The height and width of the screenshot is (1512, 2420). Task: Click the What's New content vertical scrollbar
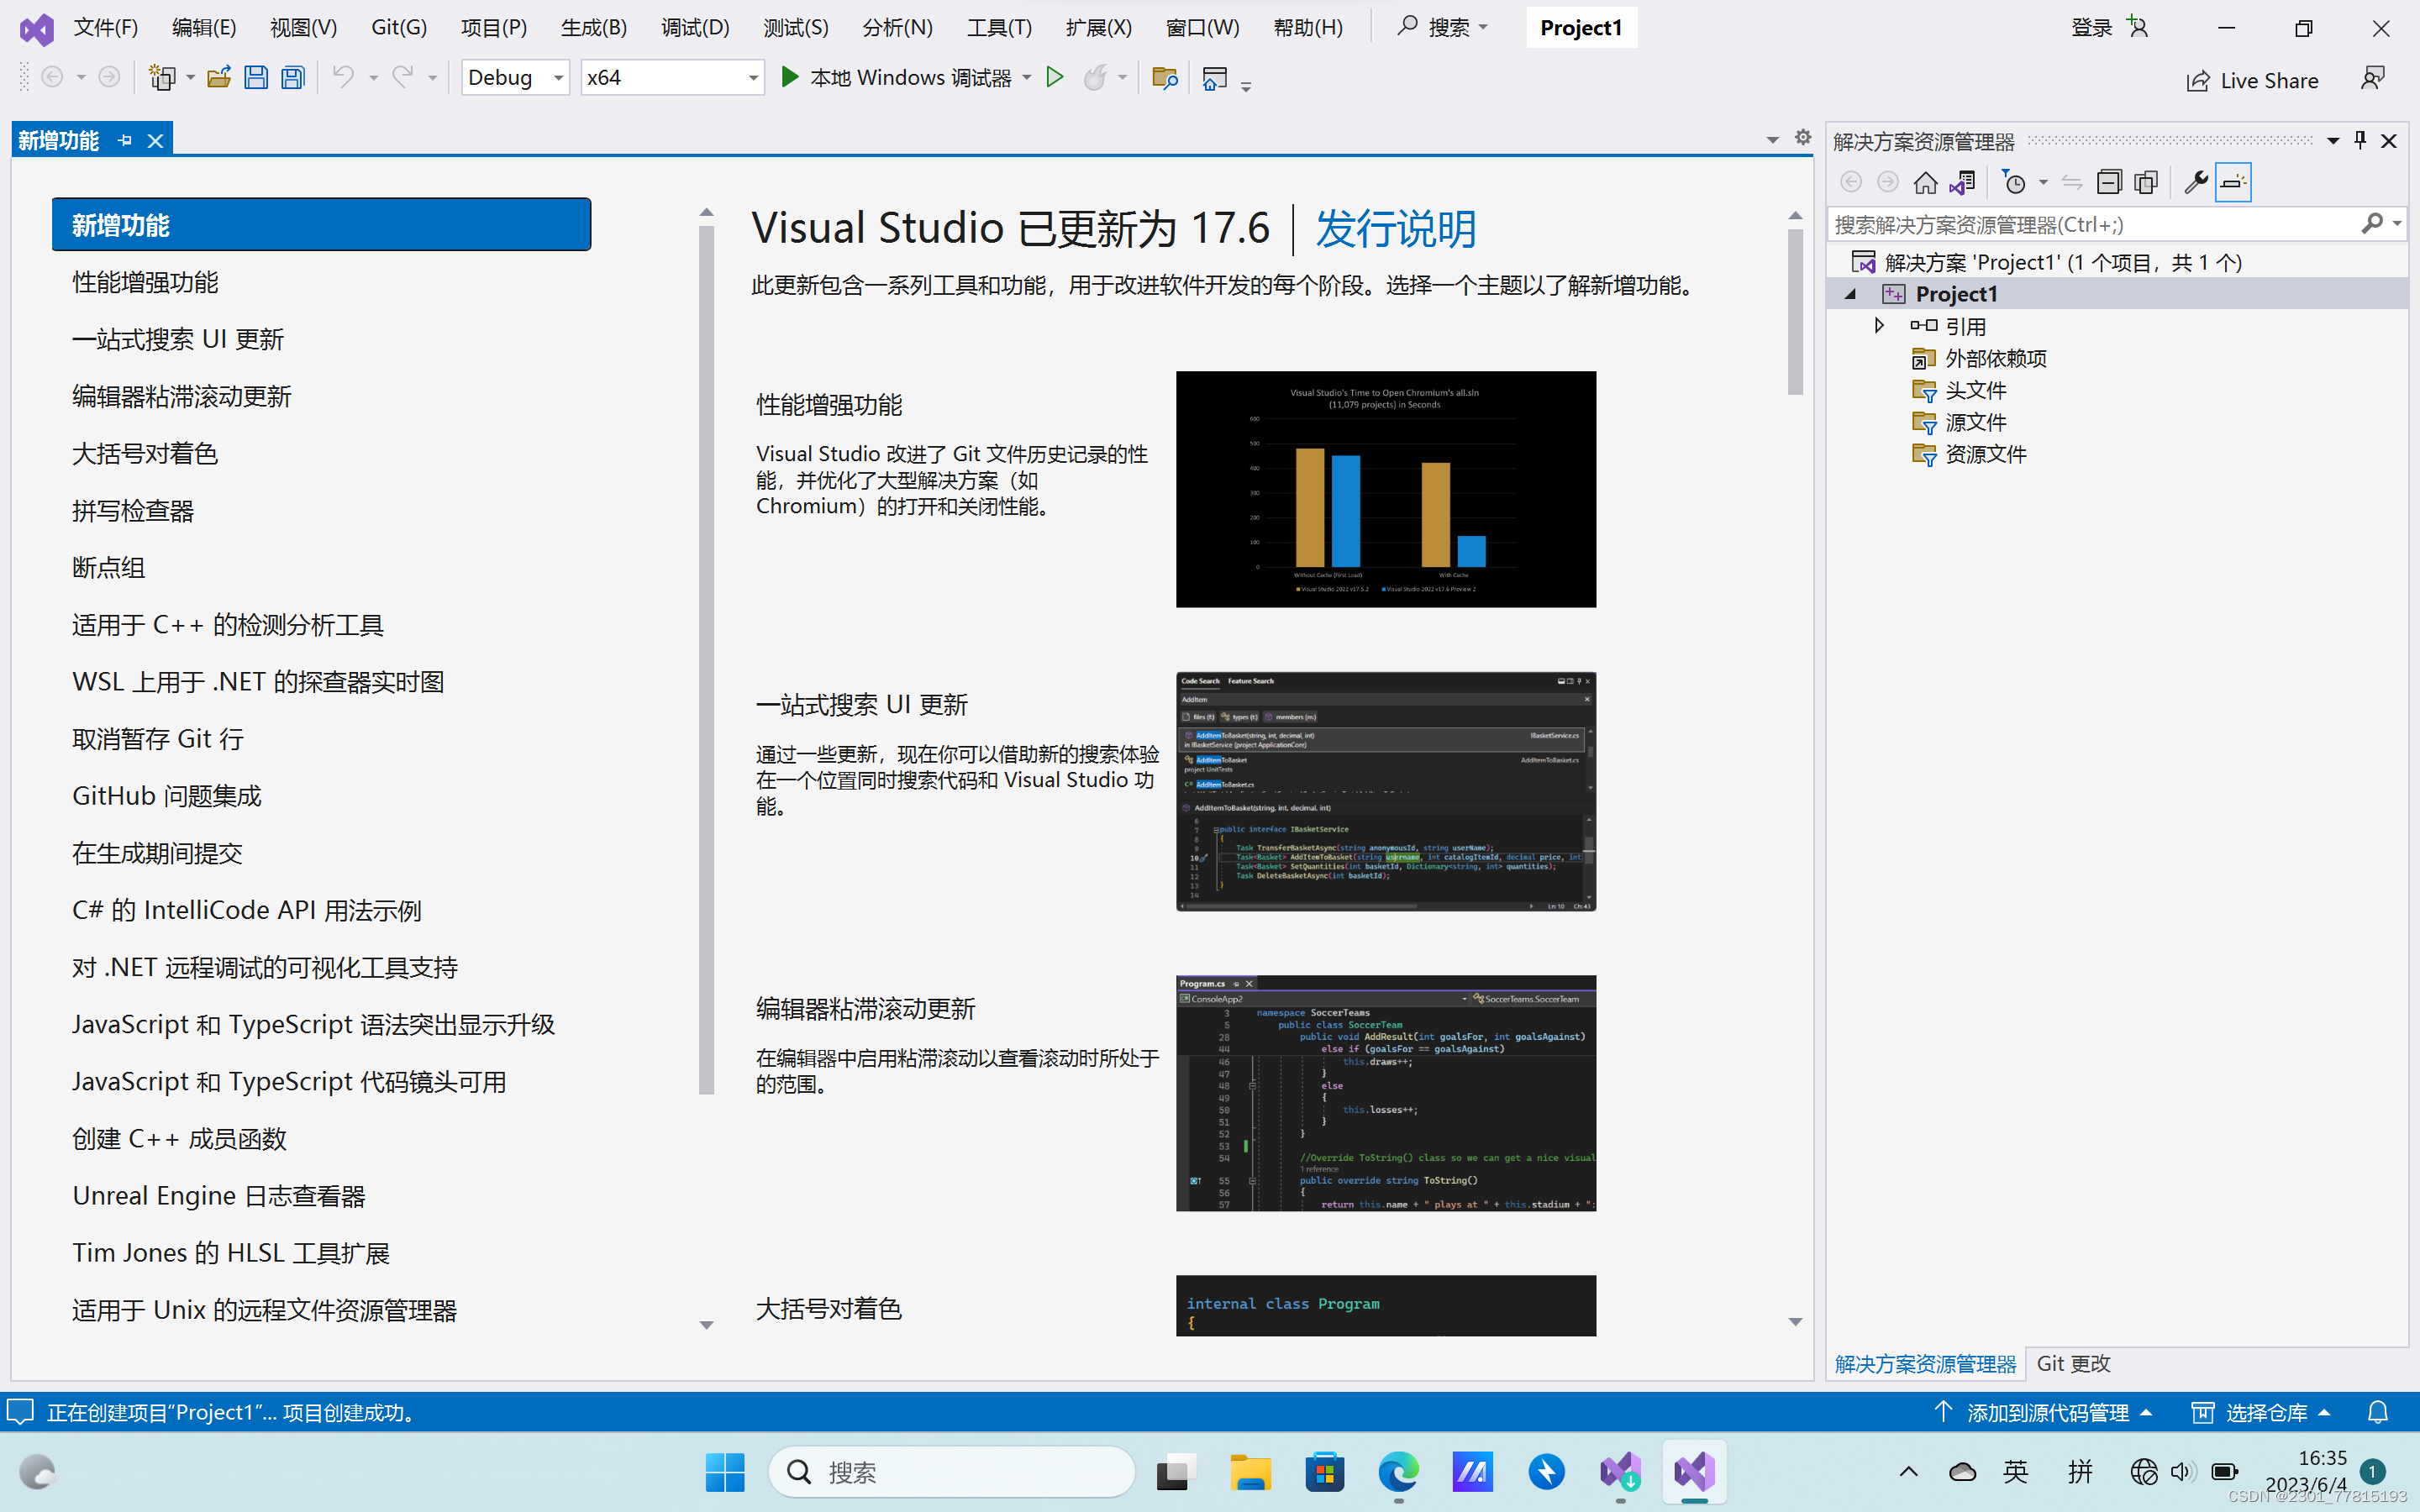(1795, 310)
